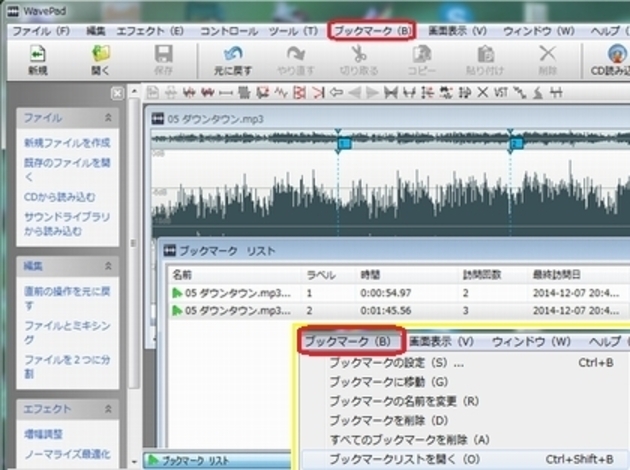The image size is (630, 470).
Task: Click the 増幅調整 effect link
Action: pyautogui.click(x=43, y=434)
